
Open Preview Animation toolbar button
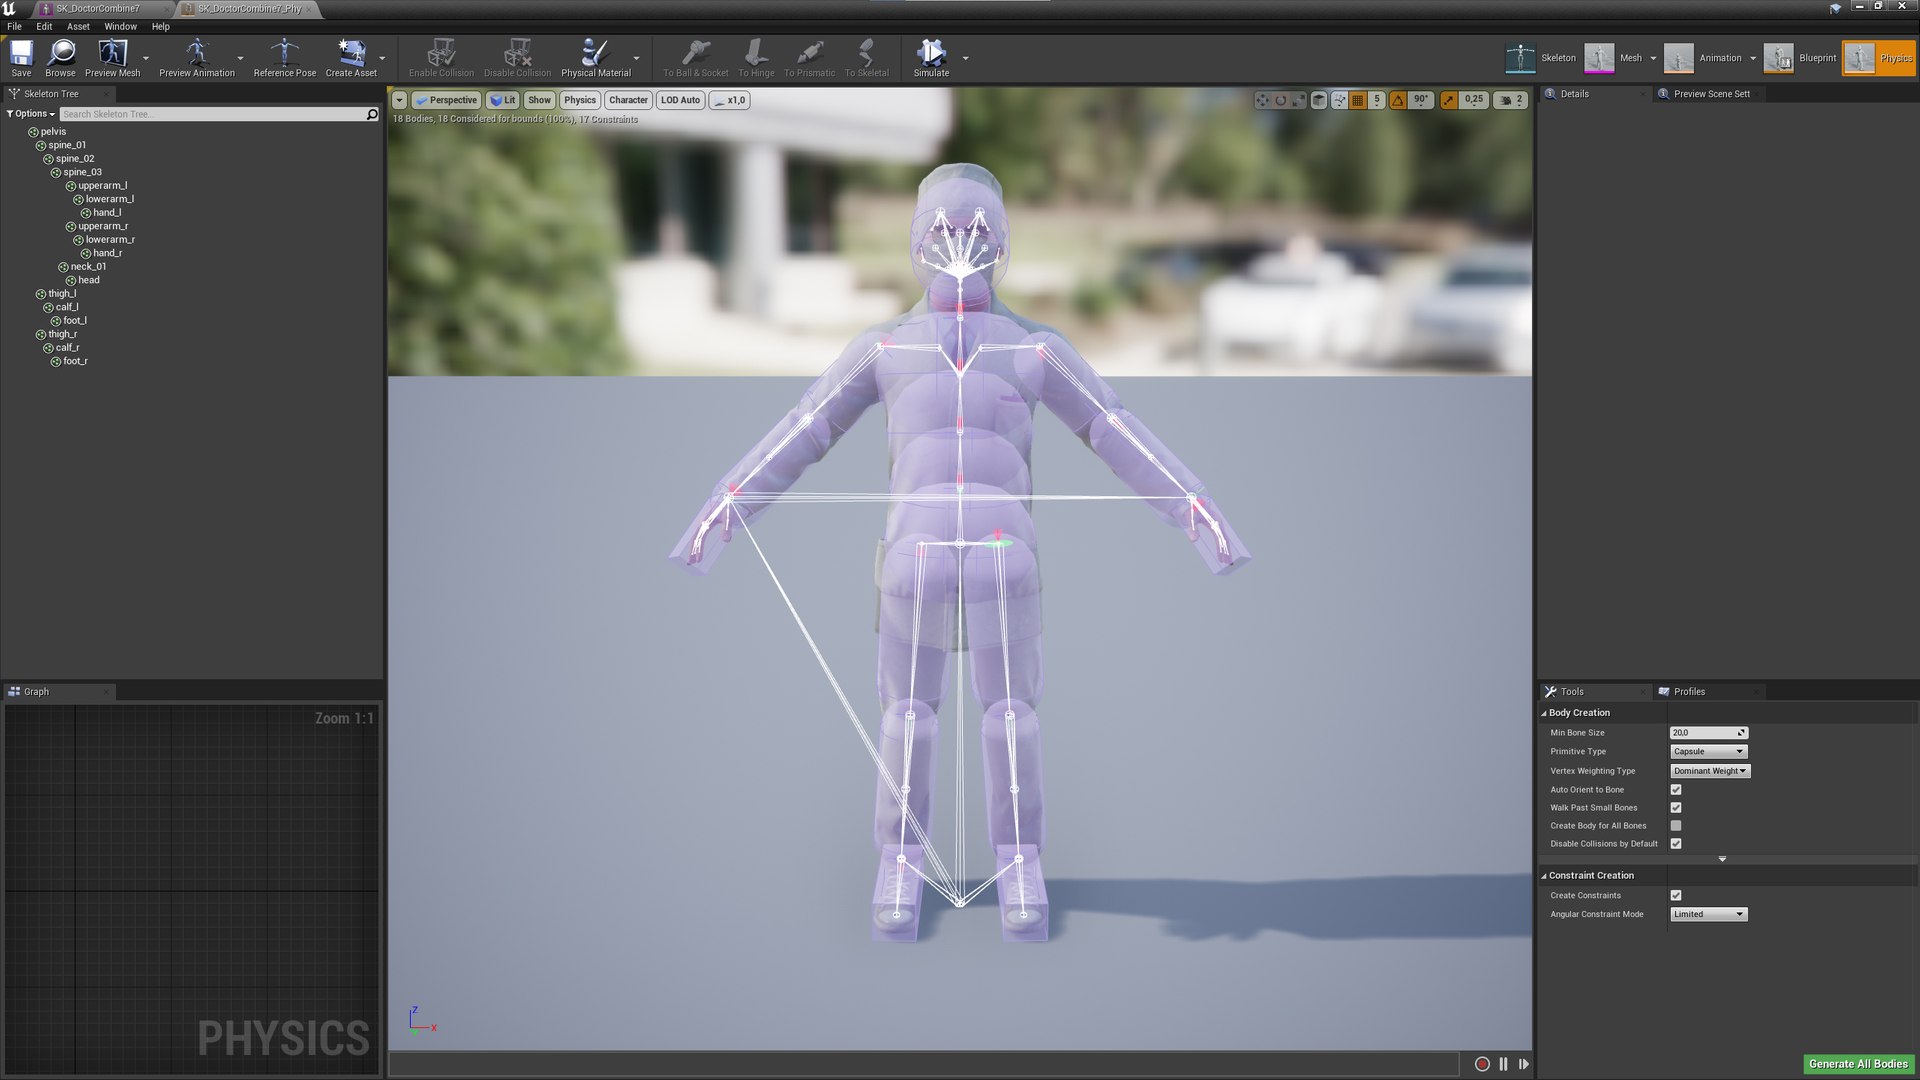pyautogui.click(x=197, y=58)
